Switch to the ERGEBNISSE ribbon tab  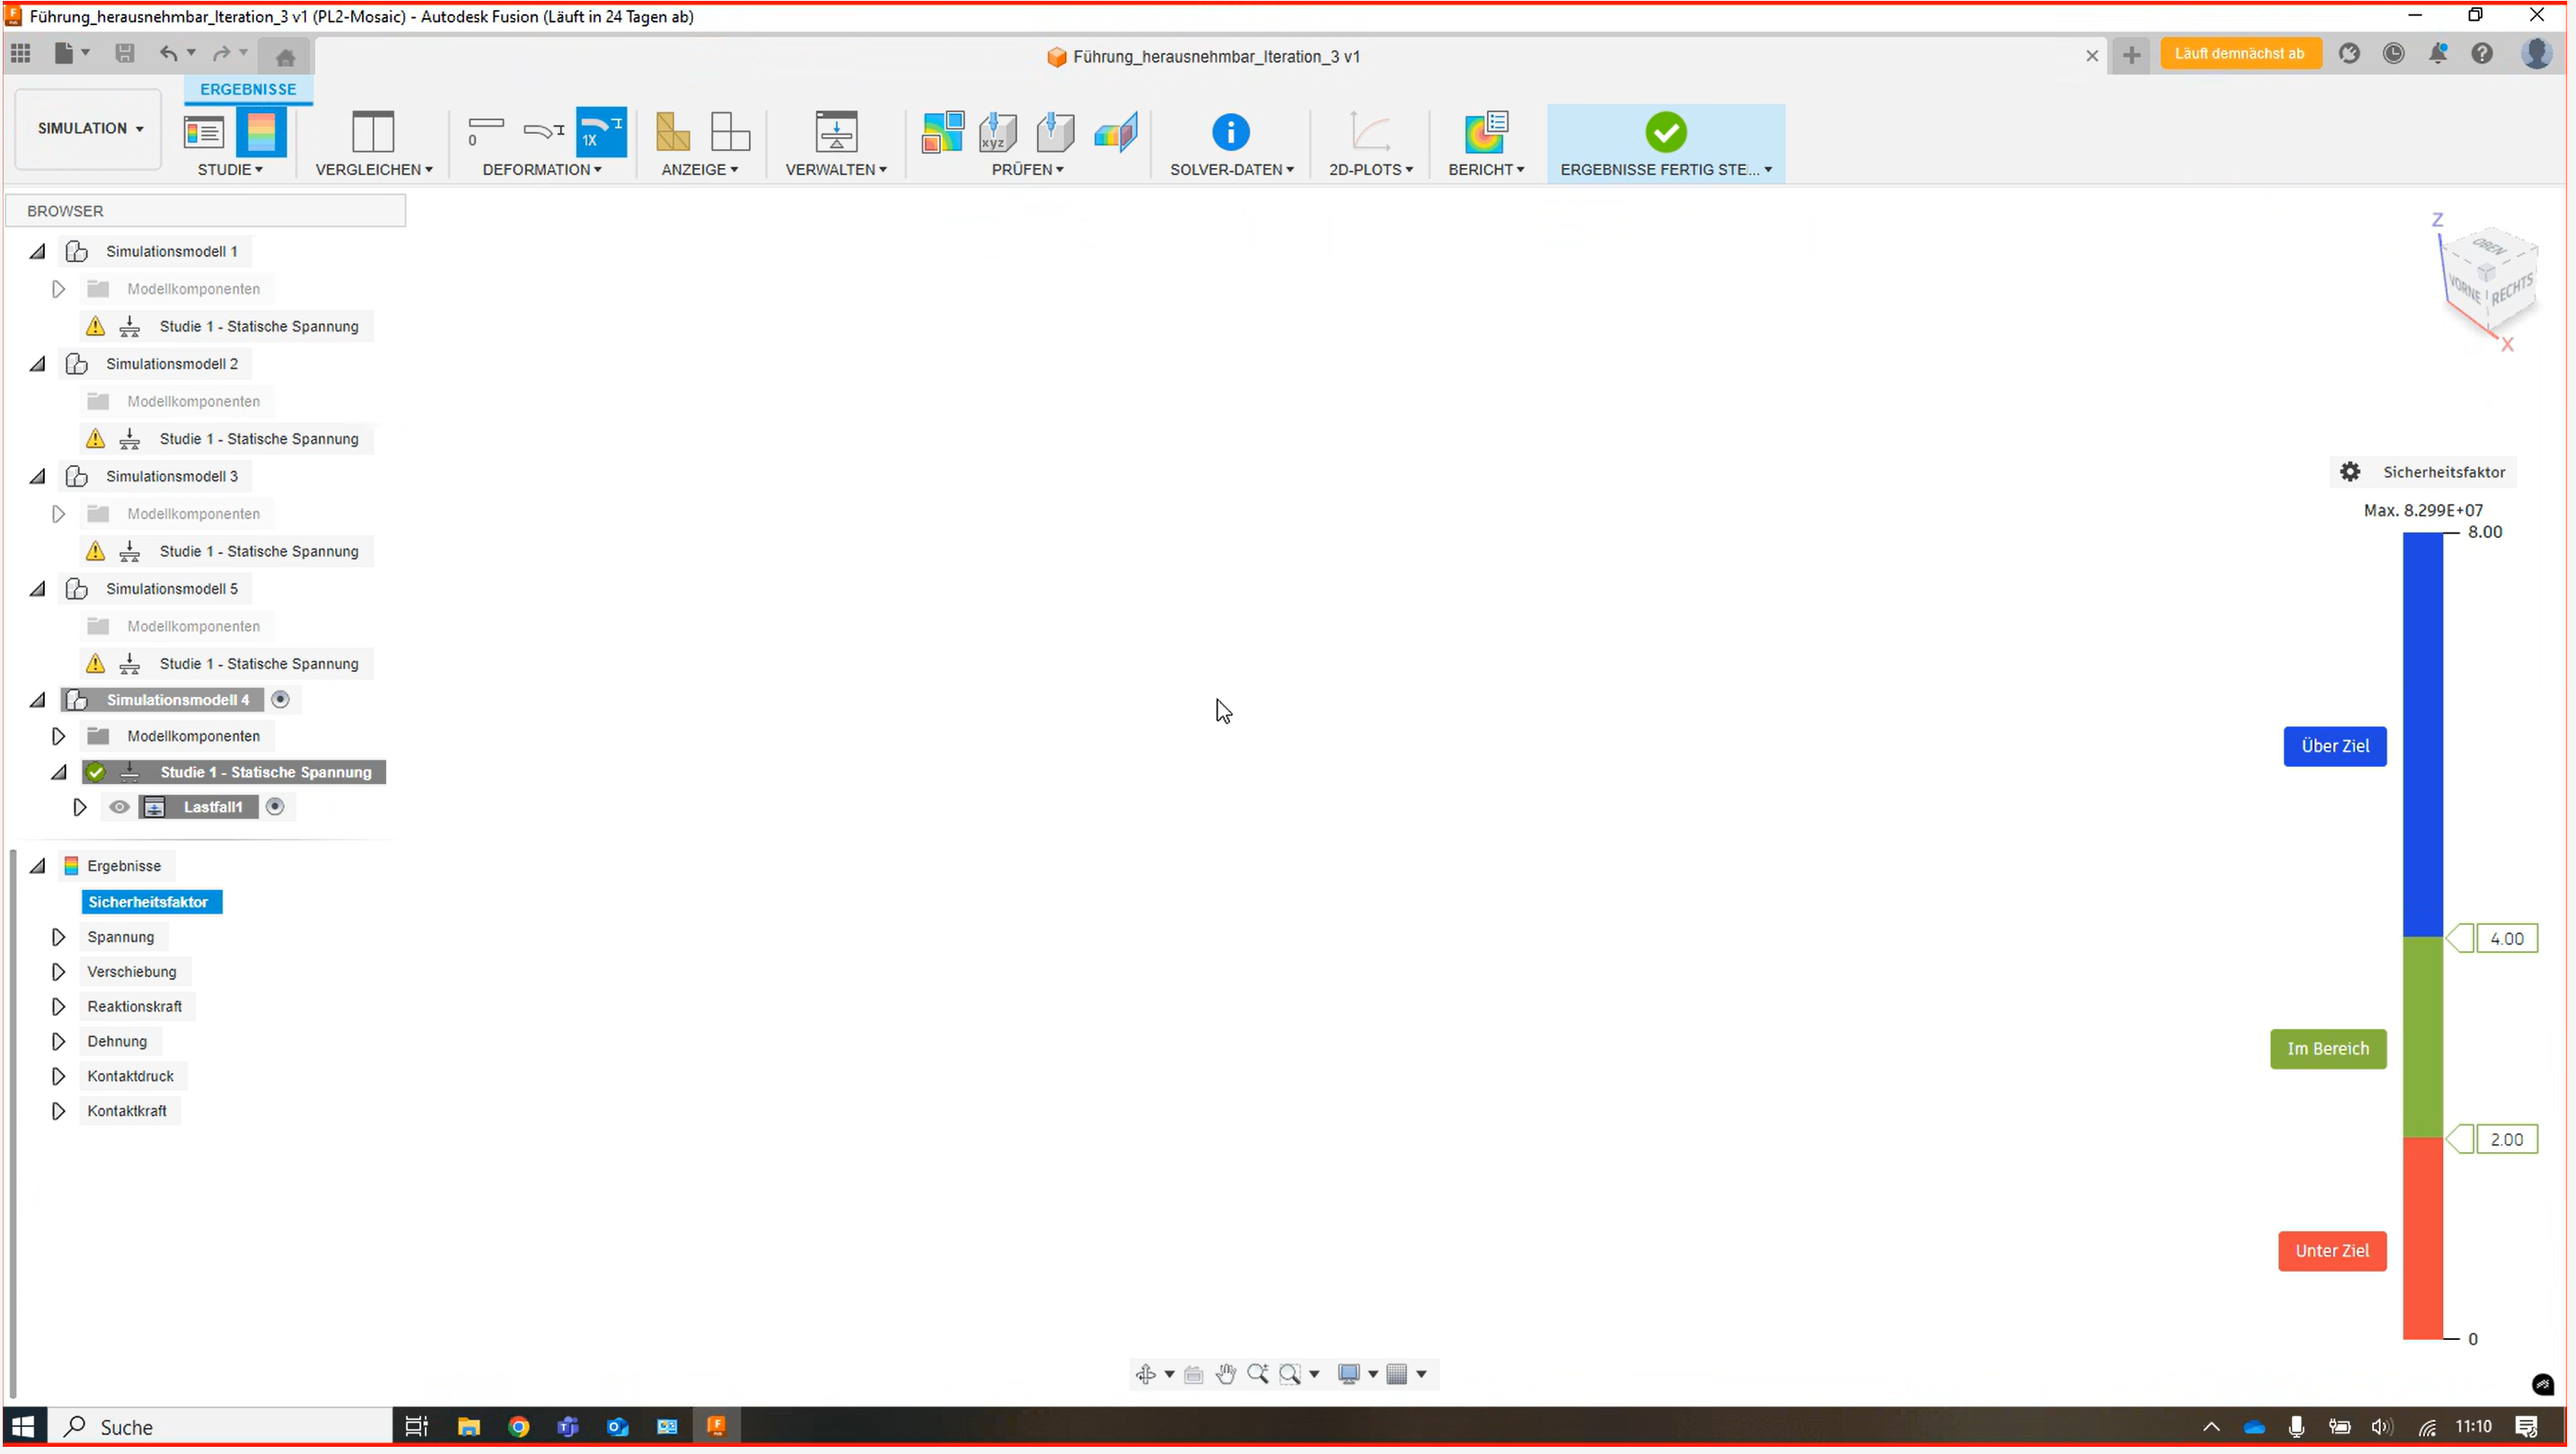click(x=249, y=89)
